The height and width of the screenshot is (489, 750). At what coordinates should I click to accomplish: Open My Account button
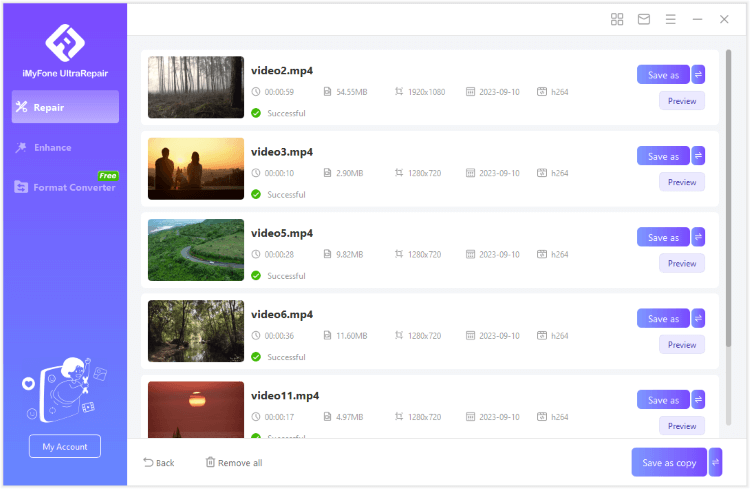65,447
